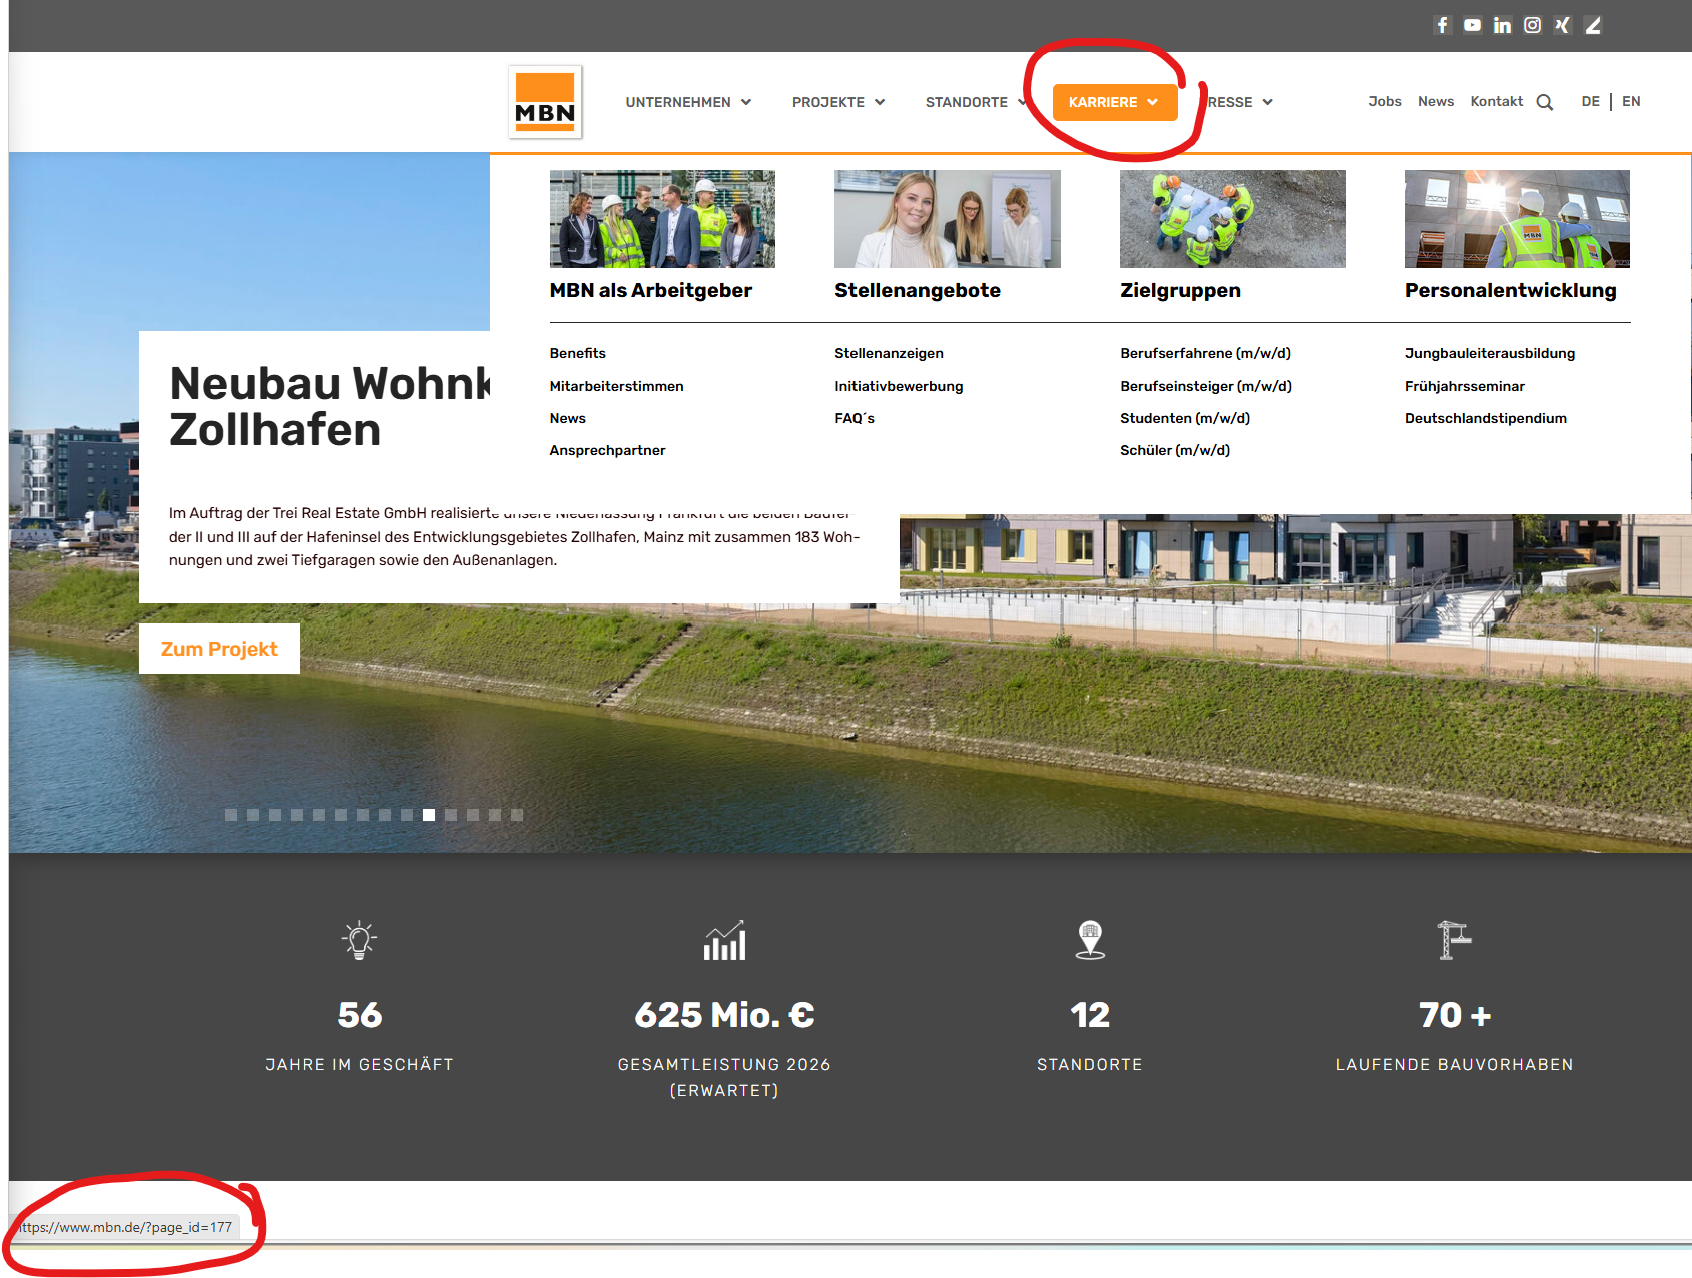
Task: Open Stellenanzeigen in the Karriere menu
Action: pos(888,353)
